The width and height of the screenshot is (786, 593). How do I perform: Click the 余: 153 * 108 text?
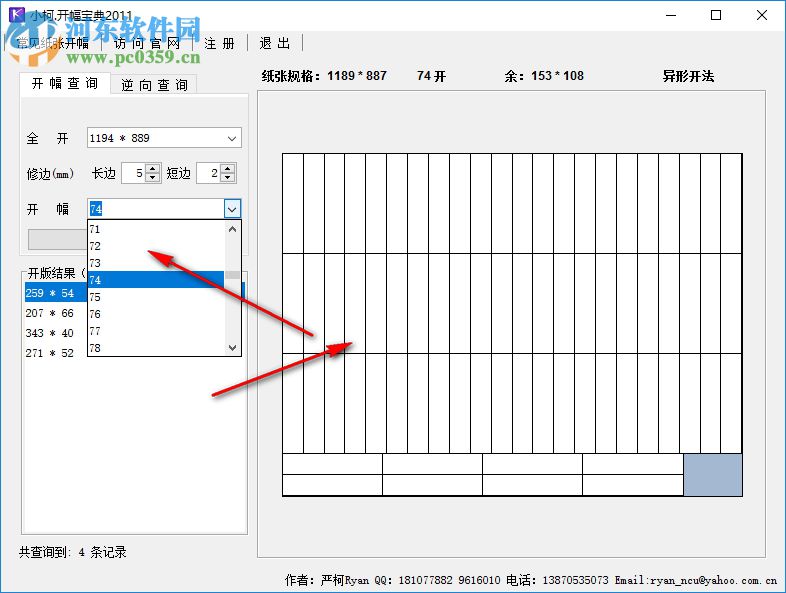(544, 76)
